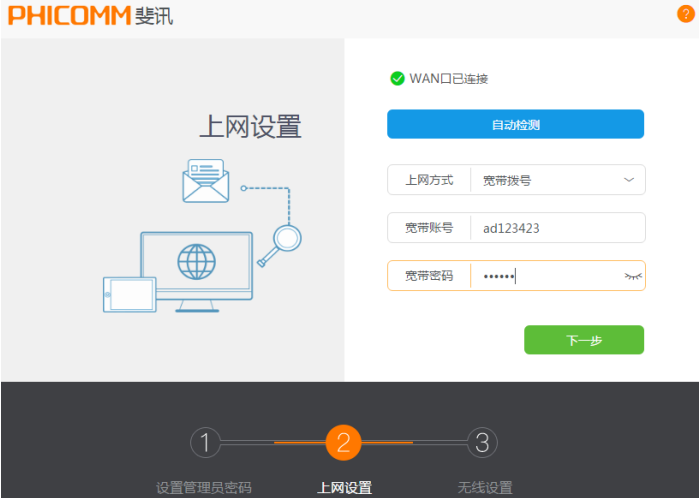Show the 宽带密码 with the eye icon
This screenshot has width=700, height=498.
pos(632,276)
